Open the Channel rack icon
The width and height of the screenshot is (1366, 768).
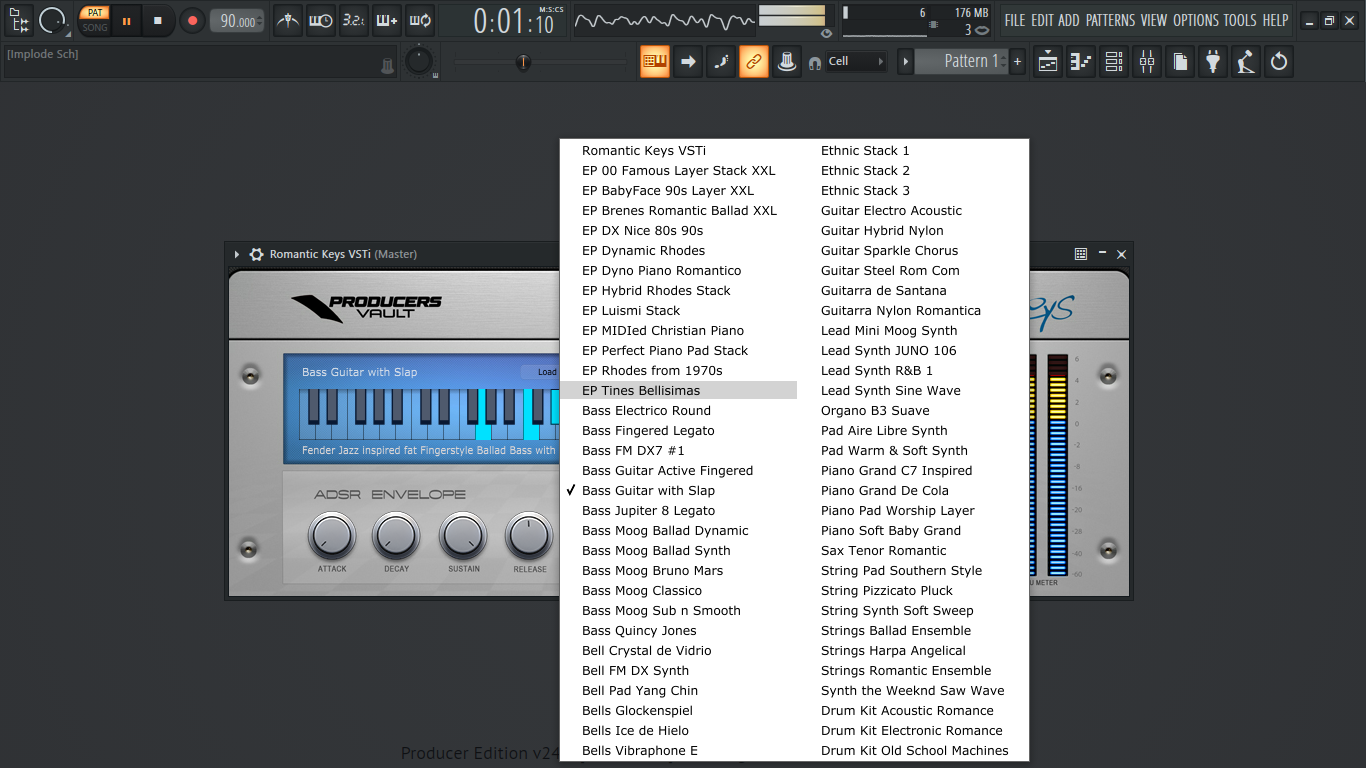point(1114,61)
